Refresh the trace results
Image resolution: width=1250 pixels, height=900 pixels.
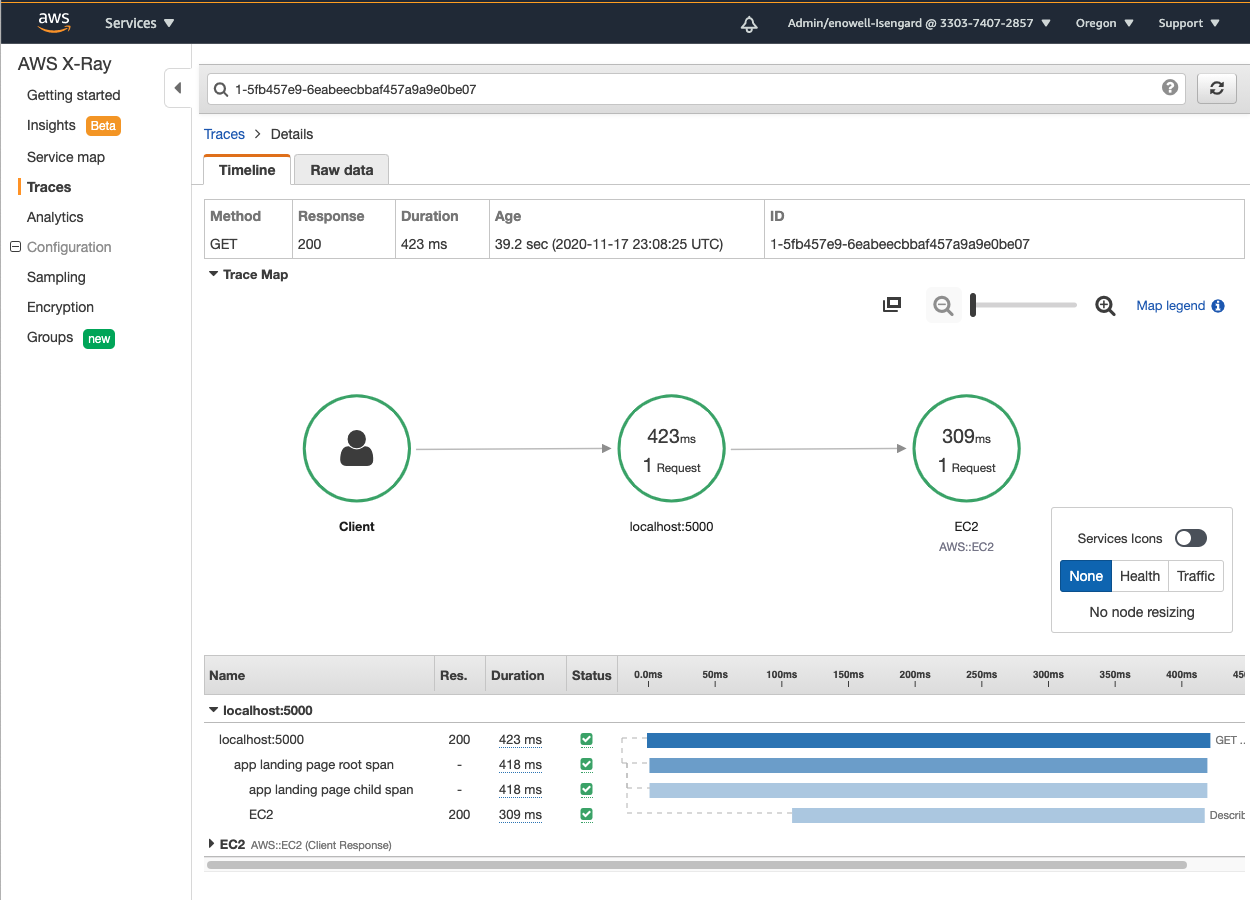click(1216, 88)
